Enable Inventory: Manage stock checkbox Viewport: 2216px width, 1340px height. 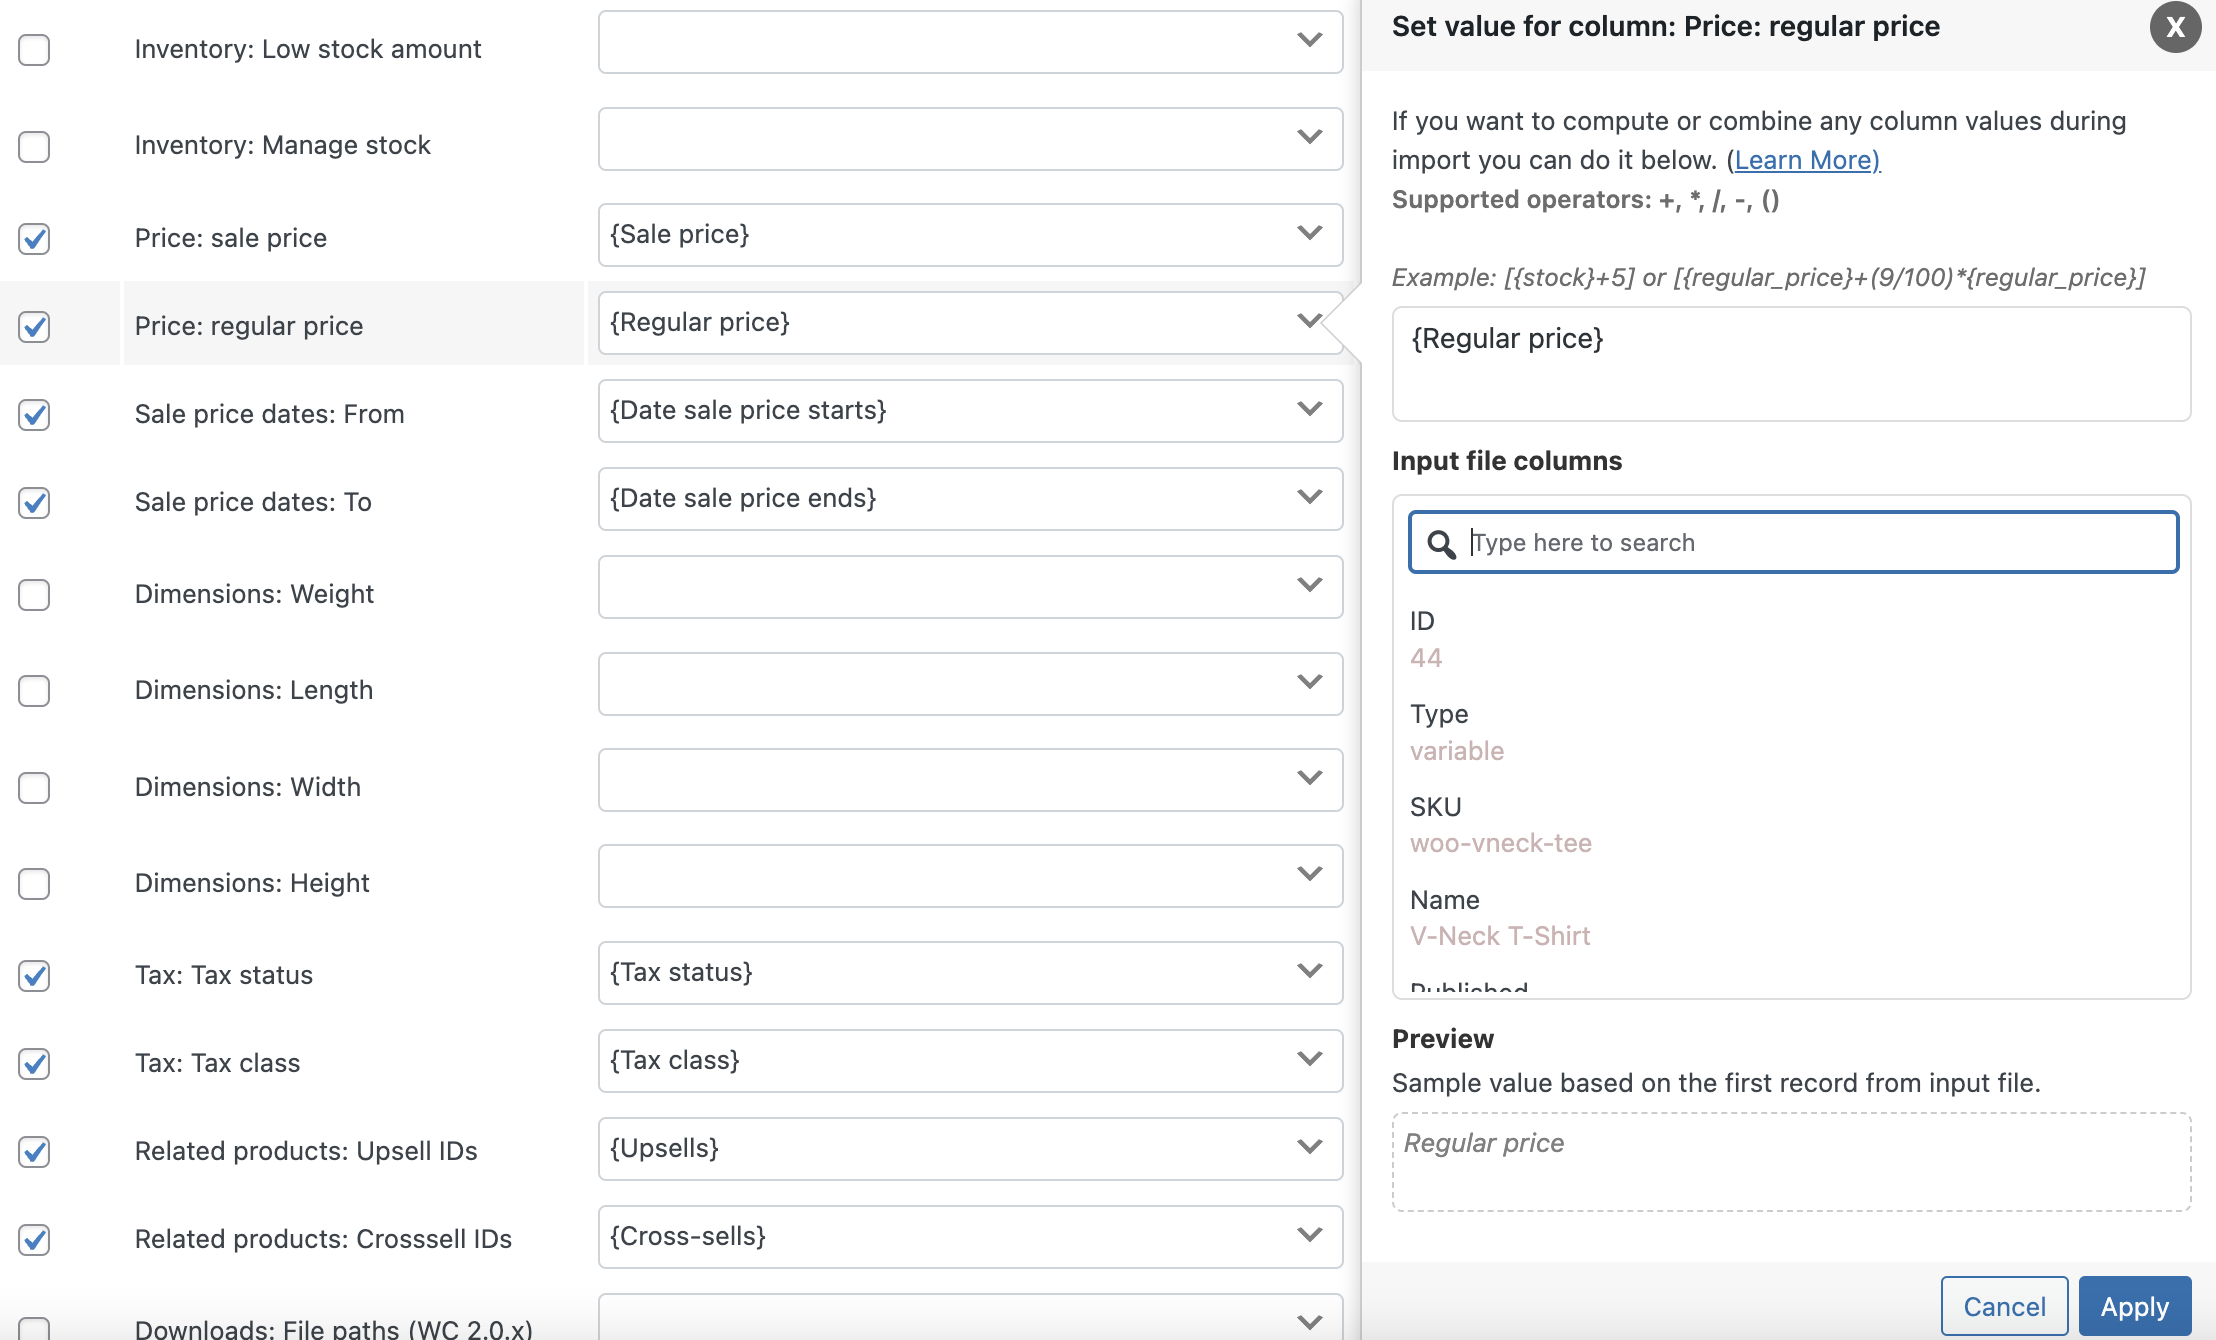click(34, 146)
